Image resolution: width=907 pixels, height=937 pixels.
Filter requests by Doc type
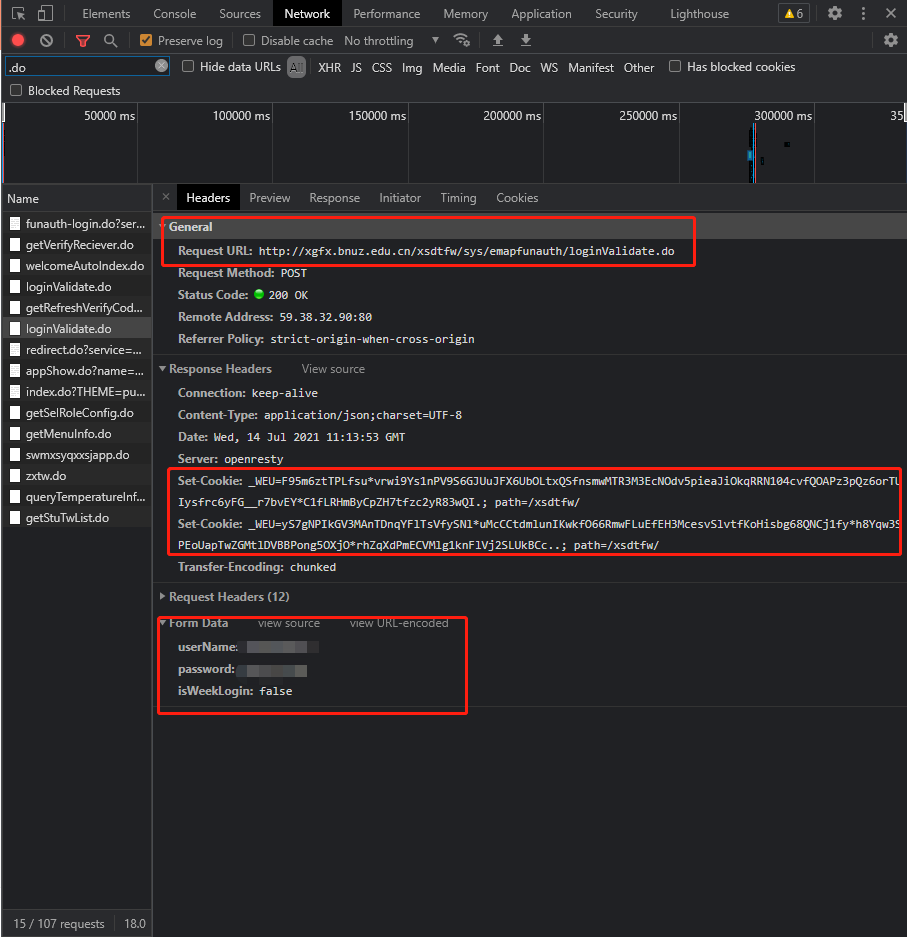(x=520, y=68)
